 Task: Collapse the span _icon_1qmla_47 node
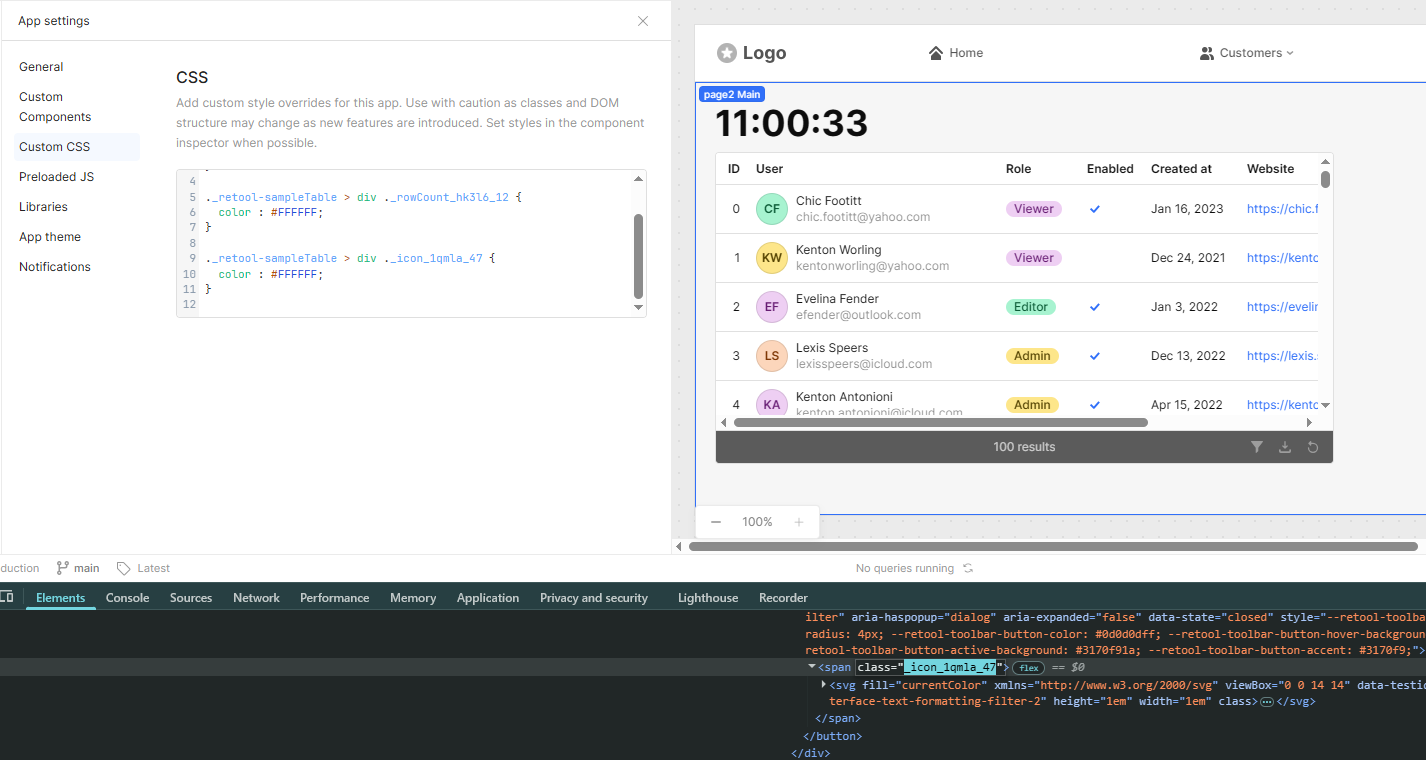point(812,667)
